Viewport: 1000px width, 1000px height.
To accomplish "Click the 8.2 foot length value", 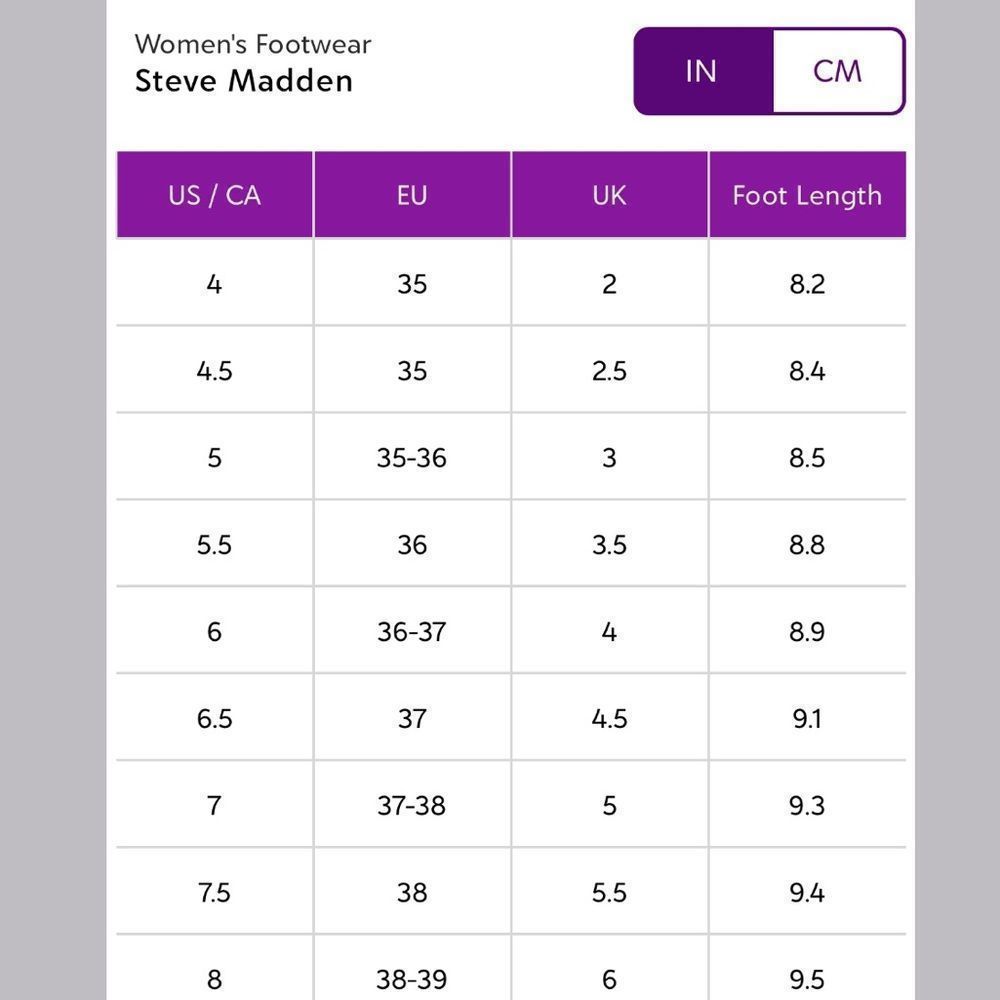I will pos(807,284).
